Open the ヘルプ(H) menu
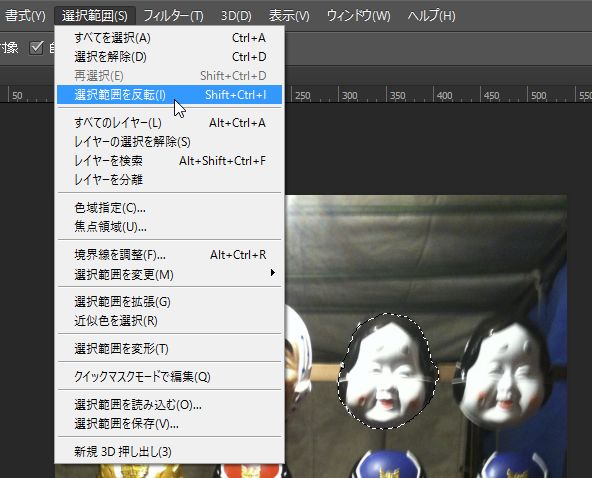The height and width of the screenshot is (478, 592). point(431,15)
